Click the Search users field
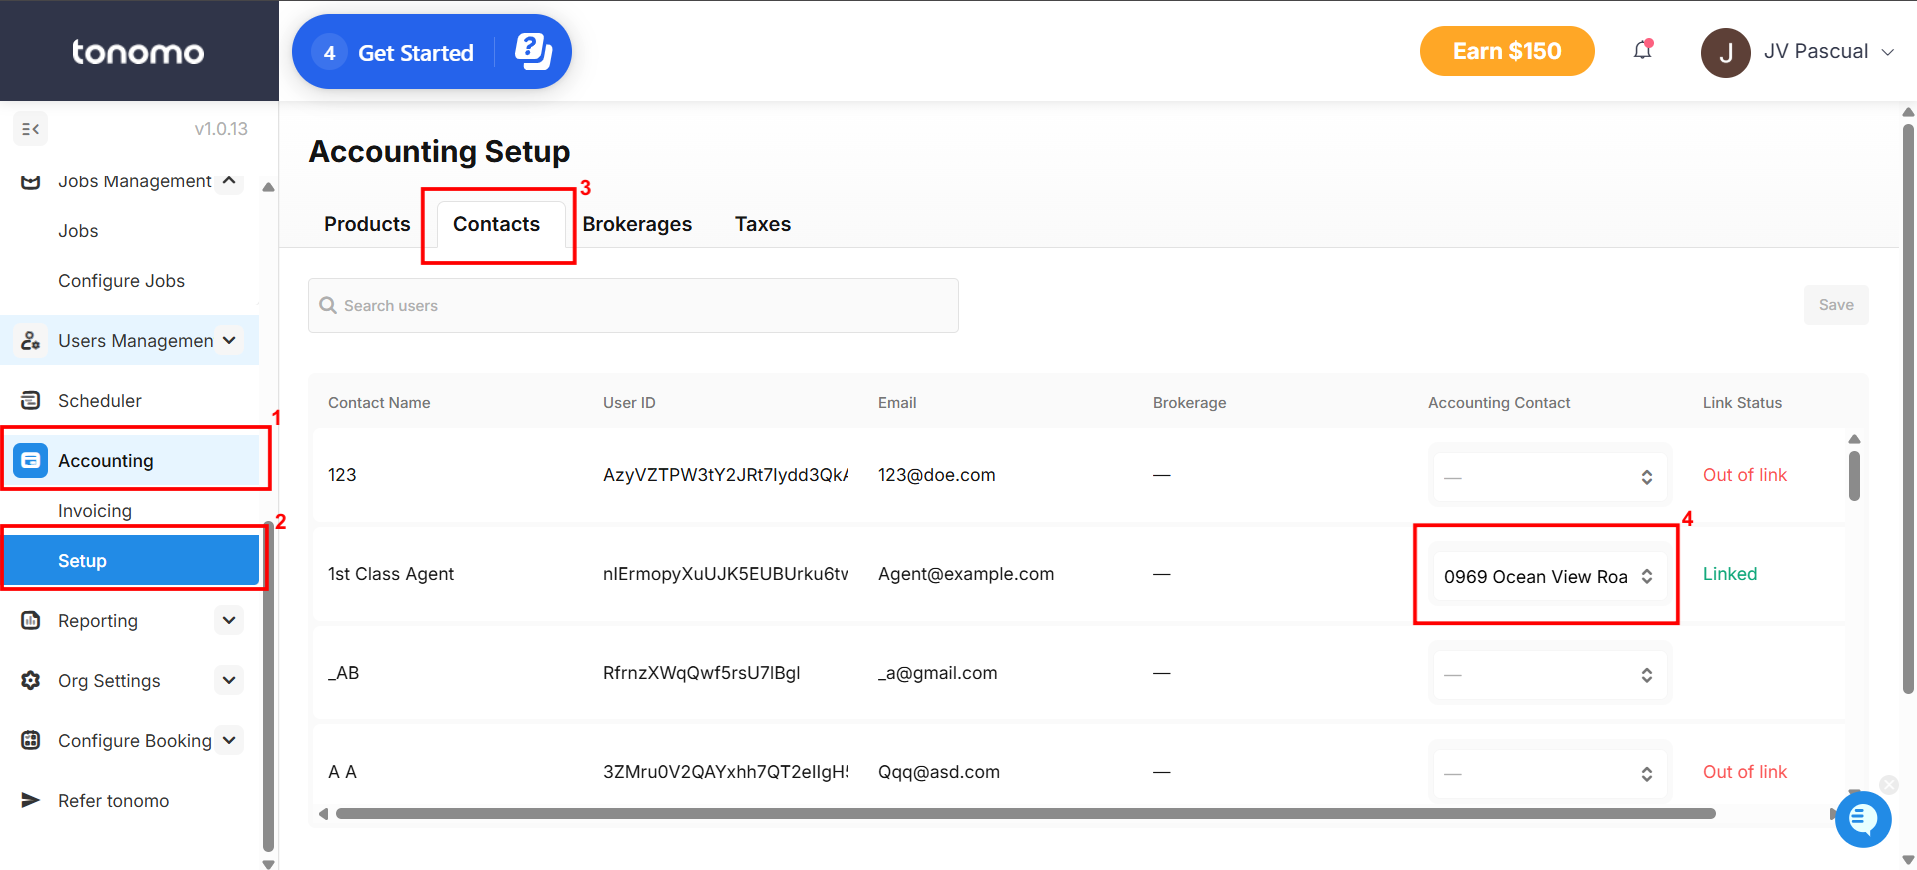Image resolution: width=1917 pixels, height=870 pixels. (633, 305)
